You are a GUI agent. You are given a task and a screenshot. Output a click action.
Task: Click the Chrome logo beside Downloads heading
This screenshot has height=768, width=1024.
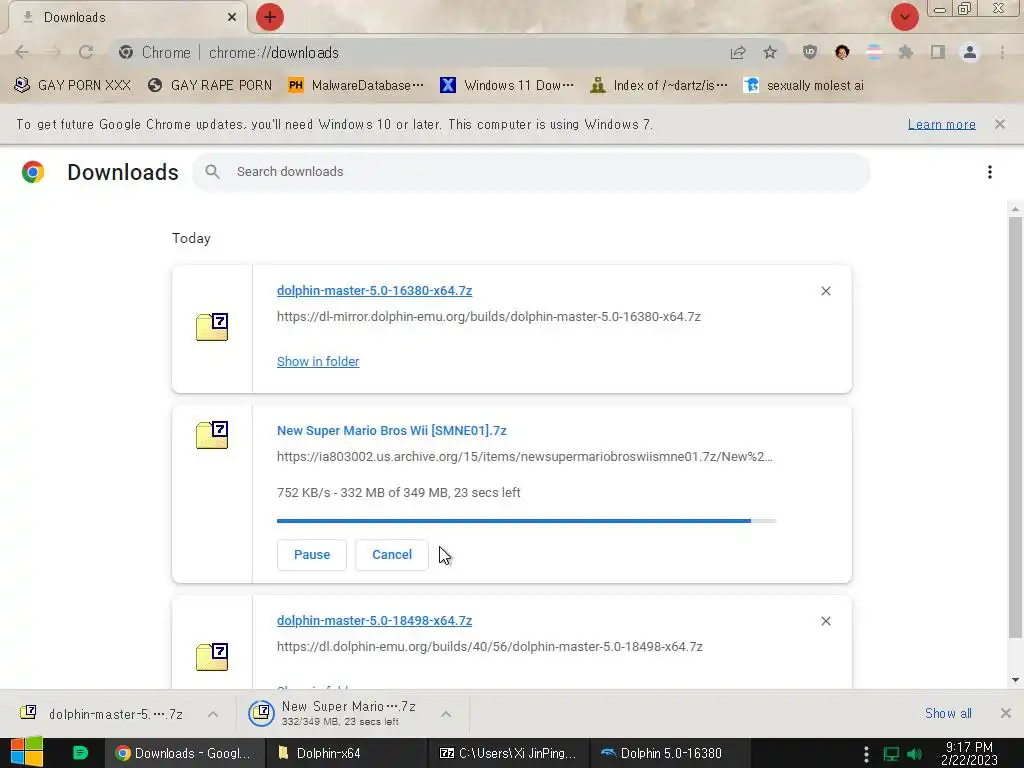[33, 172]
